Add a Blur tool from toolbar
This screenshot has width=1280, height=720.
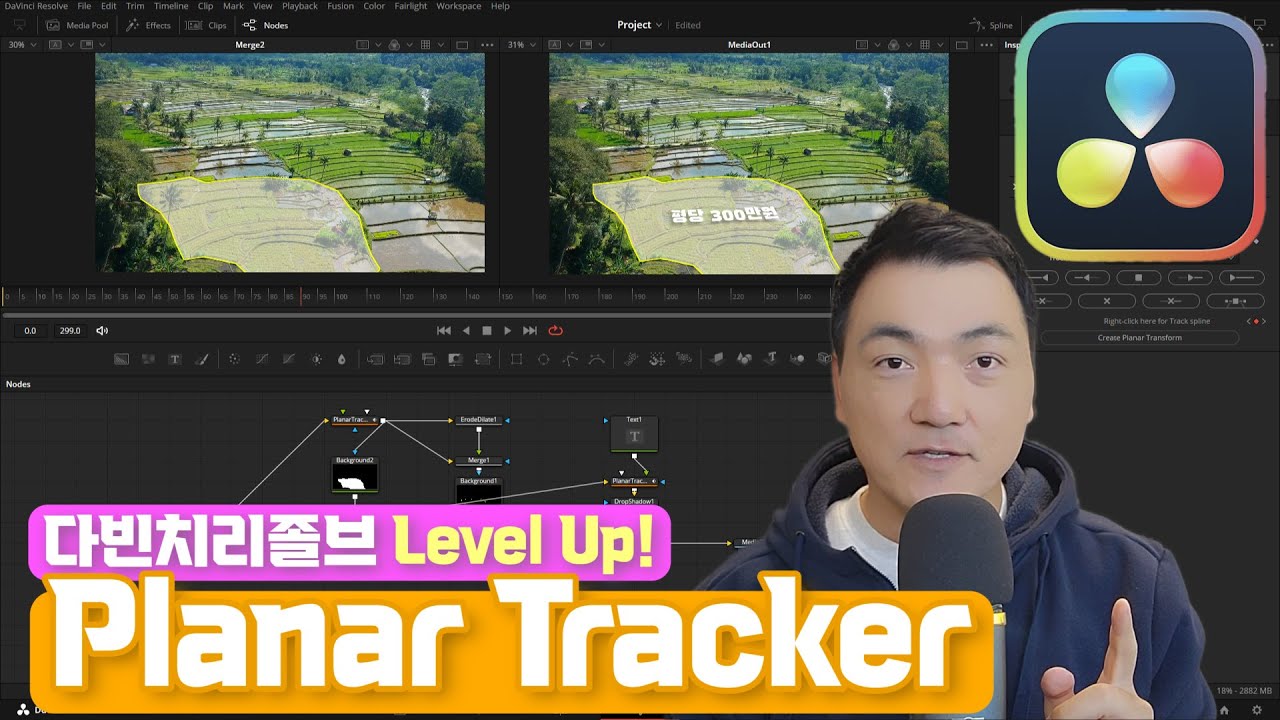tap(342, 359)
